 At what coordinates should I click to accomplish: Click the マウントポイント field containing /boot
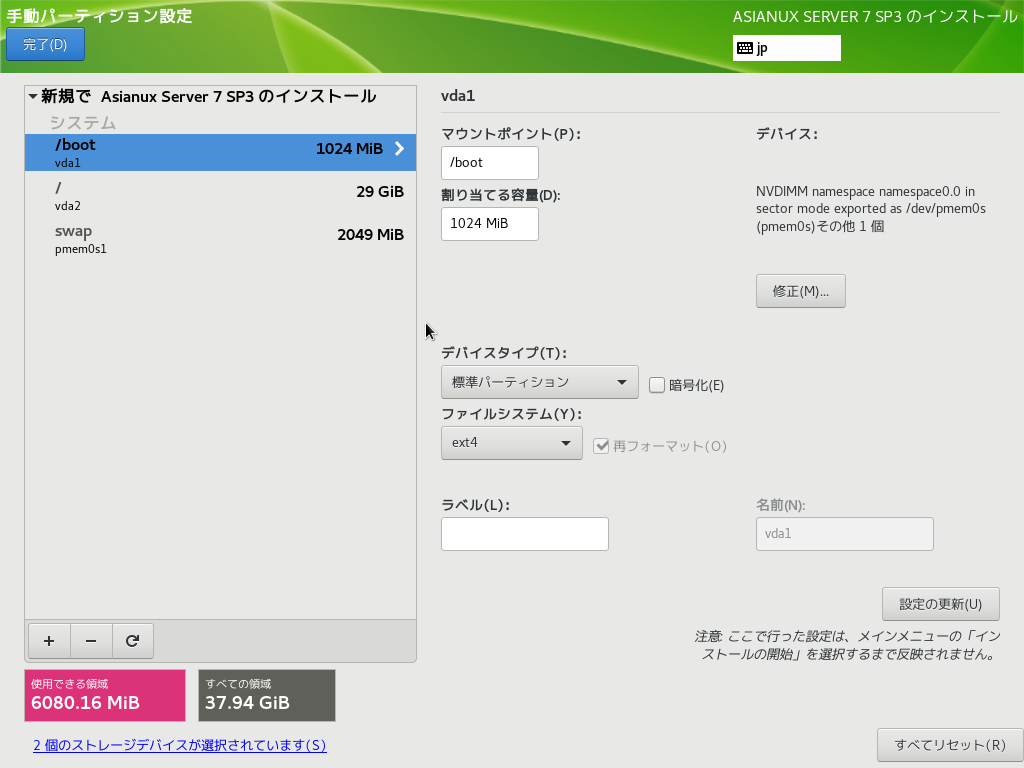click(489, 163)
